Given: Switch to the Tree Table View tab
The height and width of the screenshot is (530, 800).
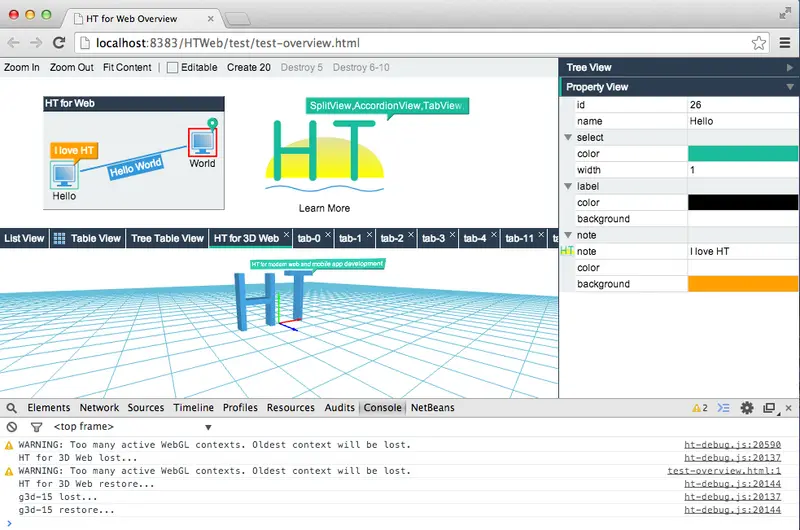Looking at the screenshot, I should point(167,238).
